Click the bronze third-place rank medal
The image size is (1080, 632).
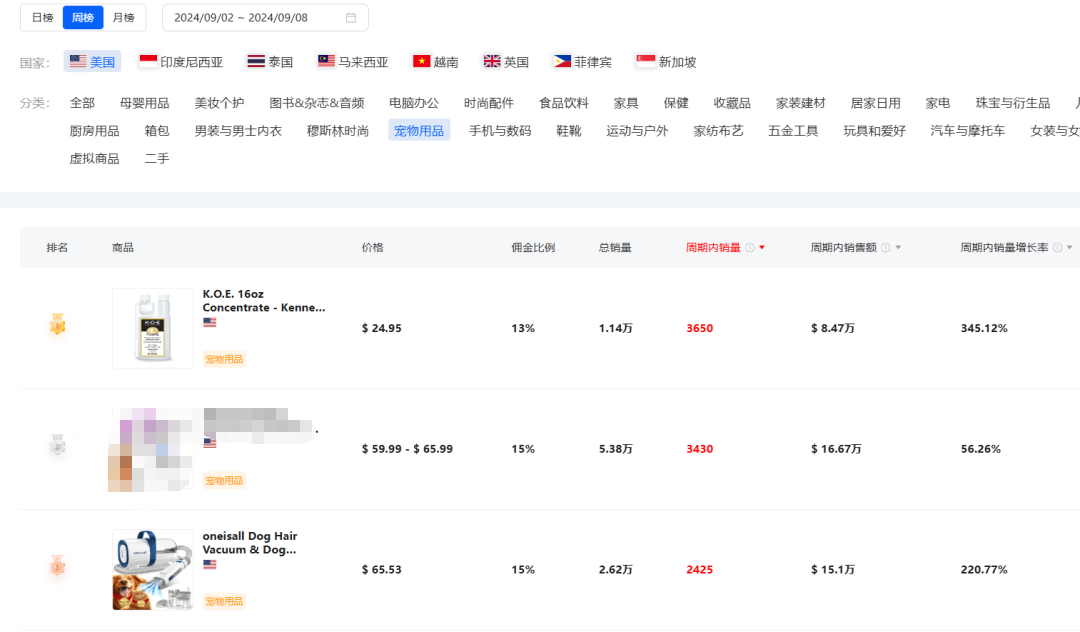58,567
